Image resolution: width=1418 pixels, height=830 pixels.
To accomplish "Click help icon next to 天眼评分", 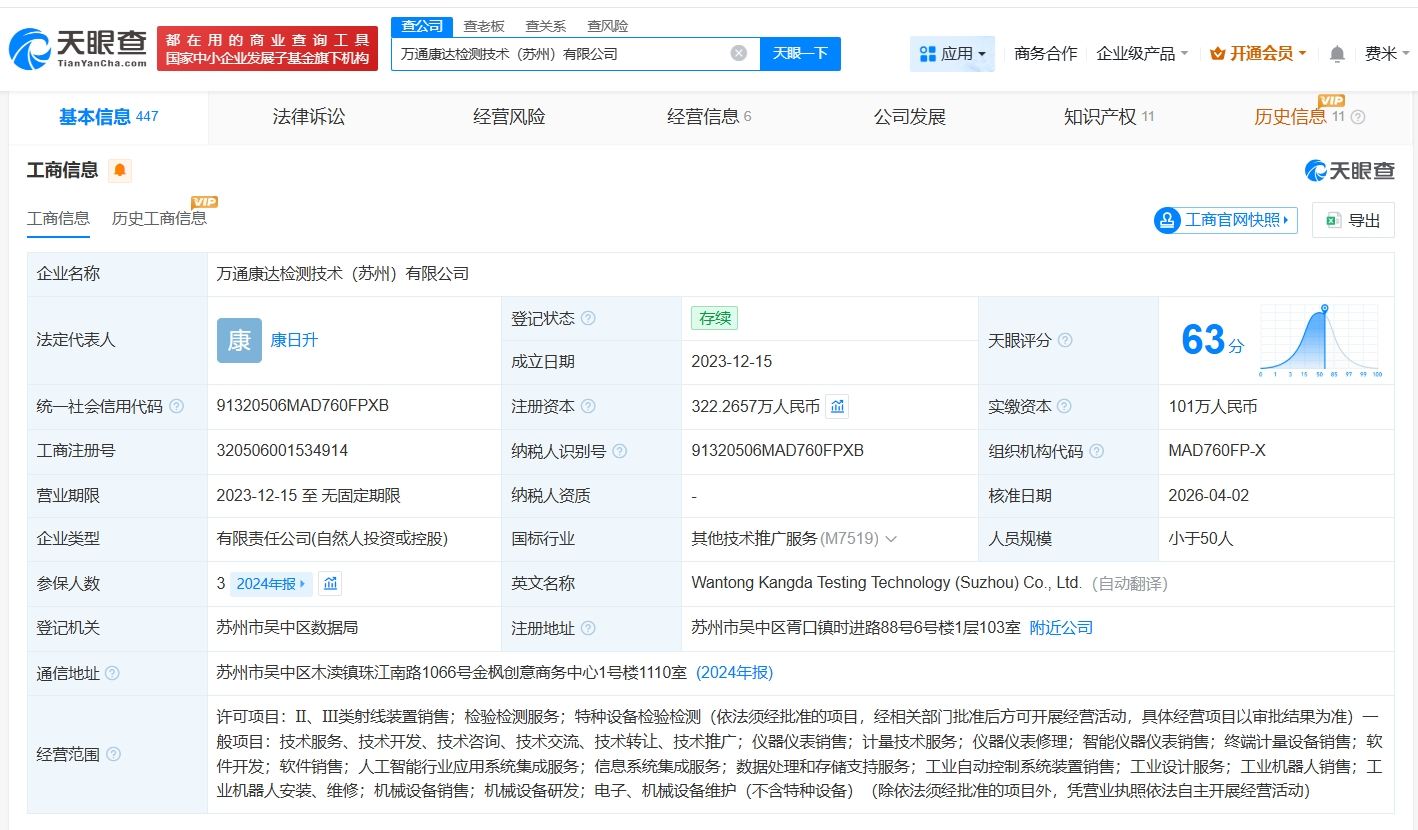I will [1065, 340].
